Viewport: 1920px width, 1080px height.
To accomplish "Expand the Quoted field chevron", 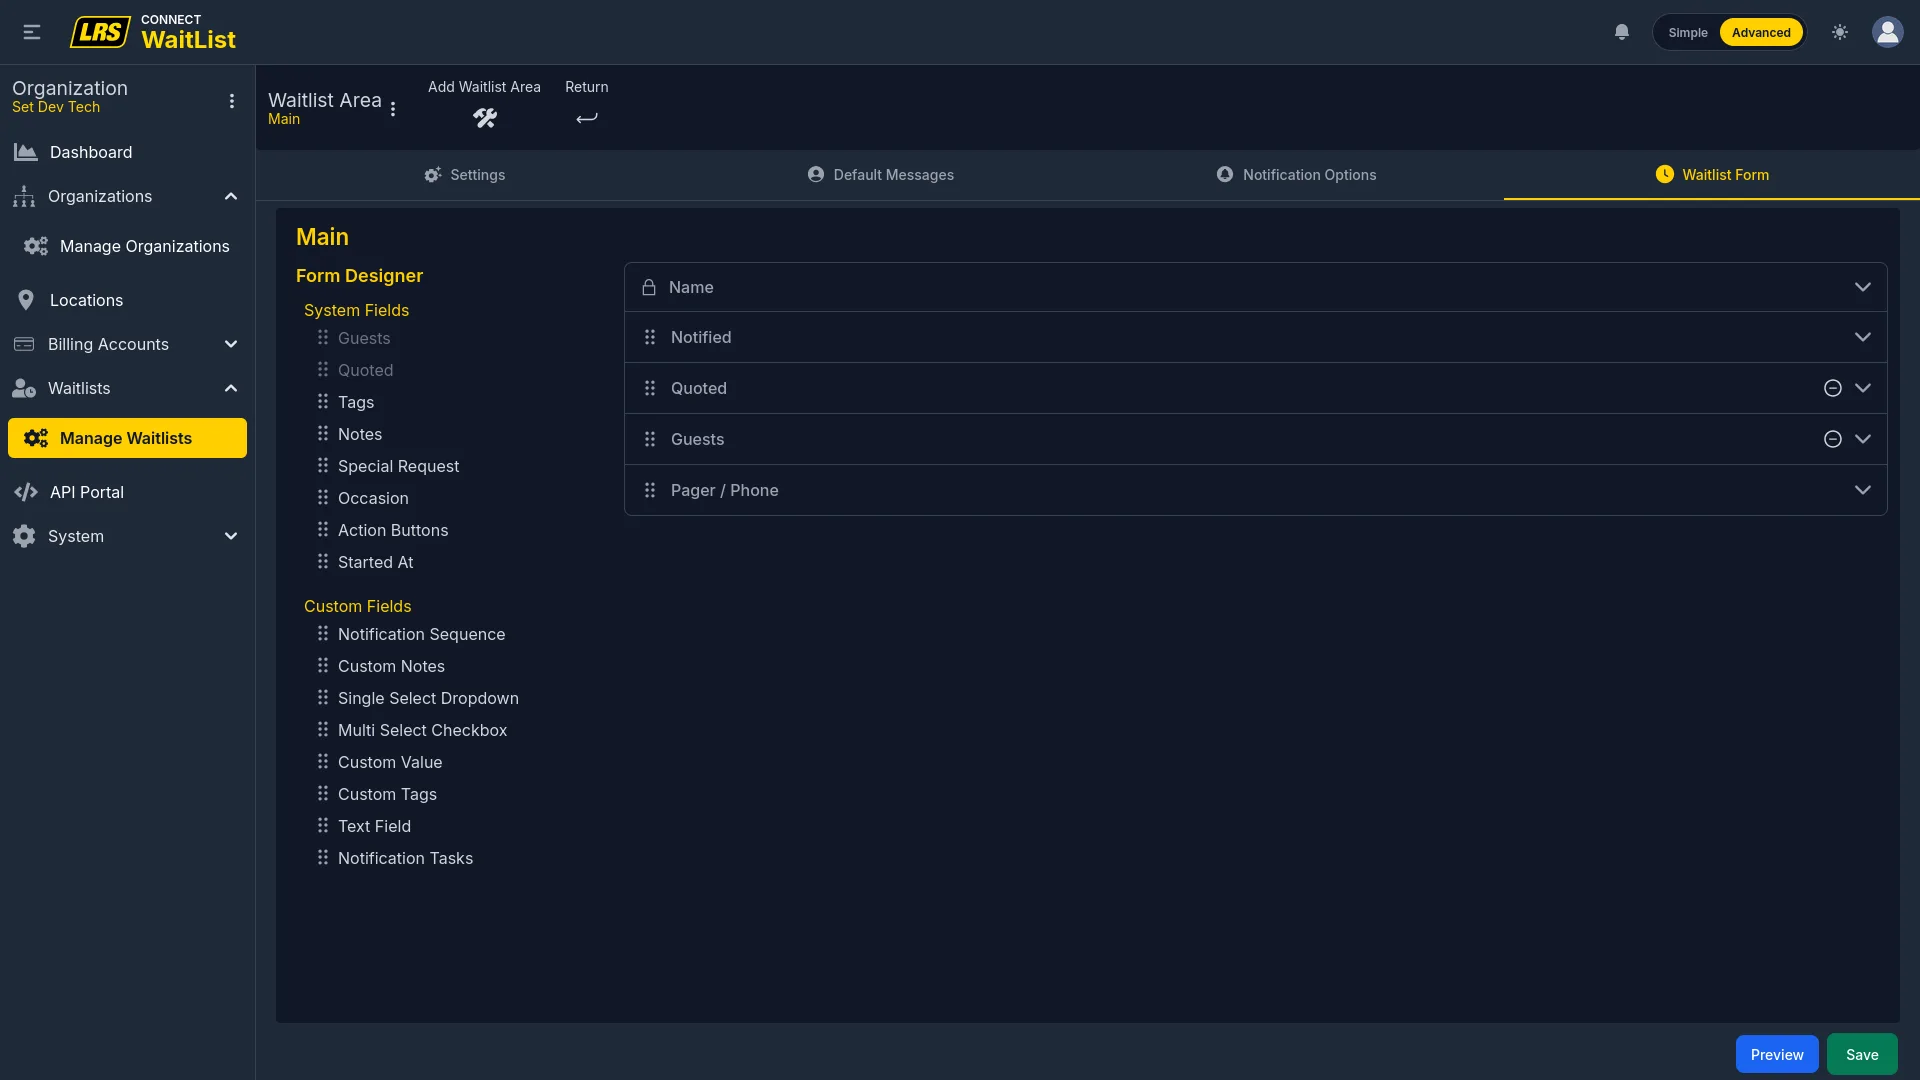I will point(1863,388).
